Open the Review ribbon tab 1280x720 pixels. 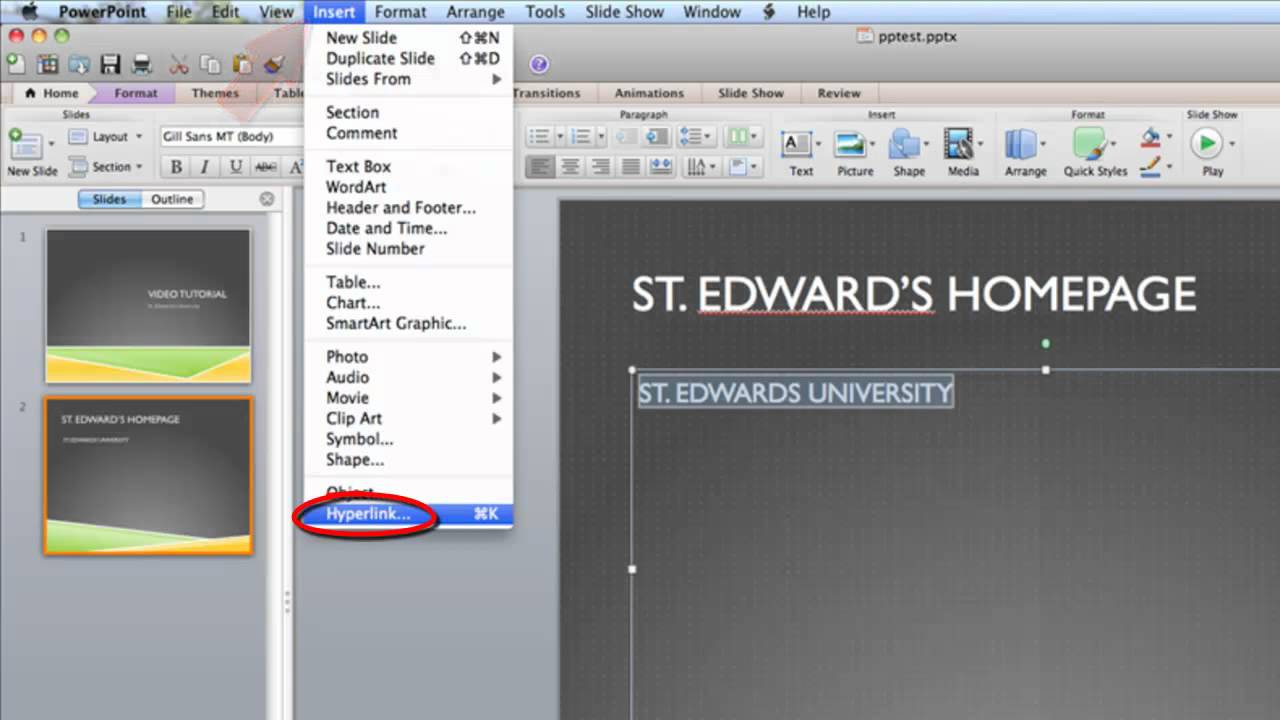click(839, 93)
